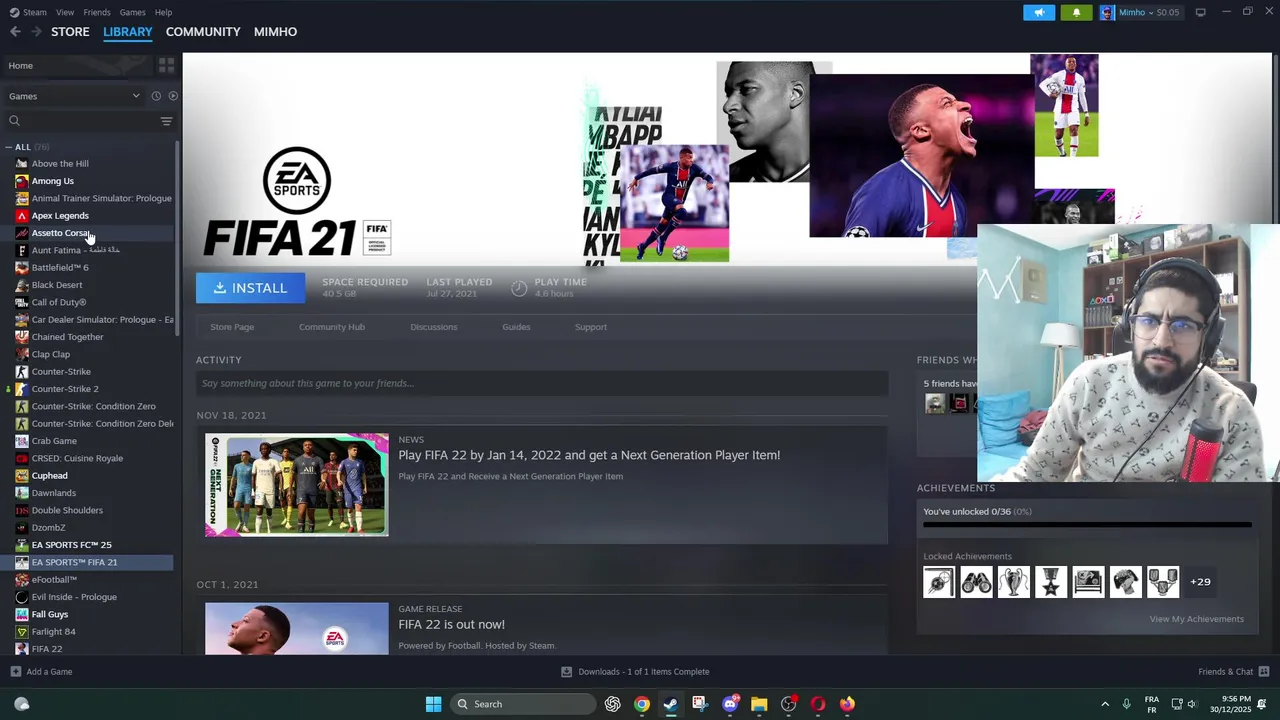The height and width of the screenshot is (720, 1280).
Task: Click the announcements megaphone icon
Action: click(1039, 12)
